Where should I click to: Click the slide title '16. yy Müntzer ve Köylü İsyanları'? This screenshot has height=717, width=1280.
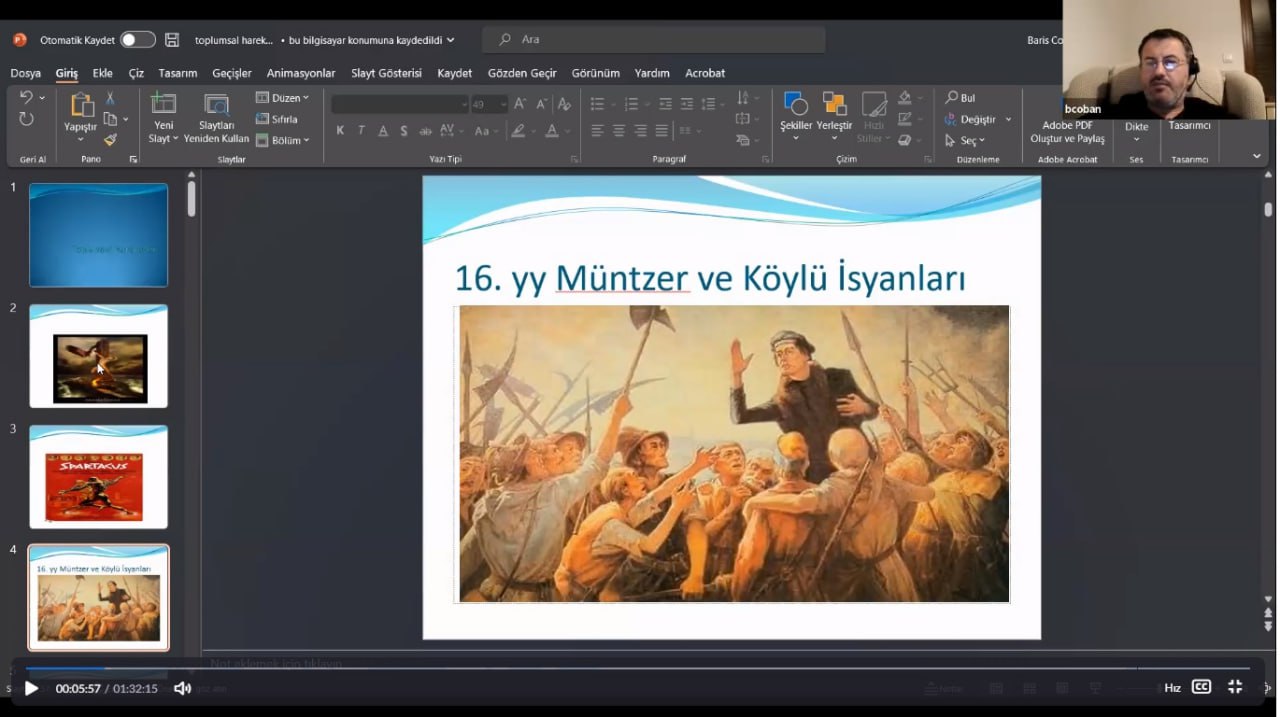coord(710,278)
